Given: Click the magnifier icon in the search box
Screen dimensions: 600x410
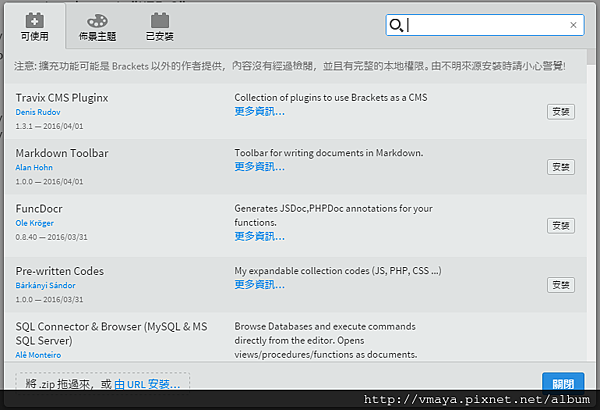Looking at the screenshot, I should [x=396, y=25].
